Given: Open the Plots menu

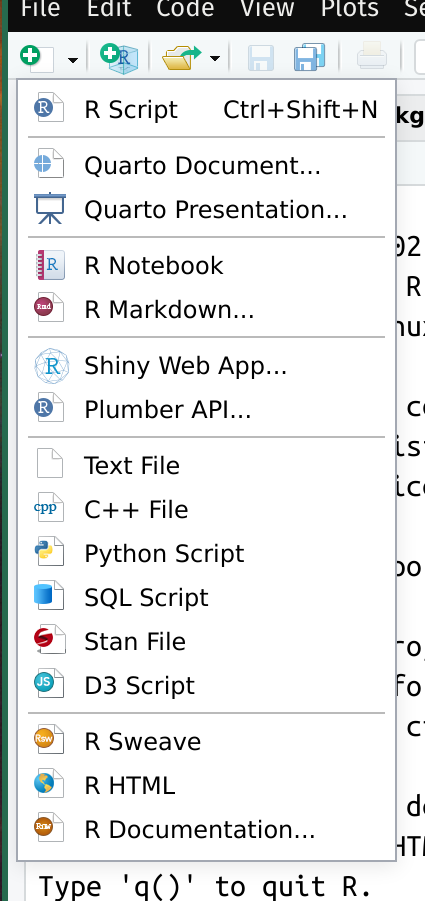Looking at the screenshot, I should 350,9.
